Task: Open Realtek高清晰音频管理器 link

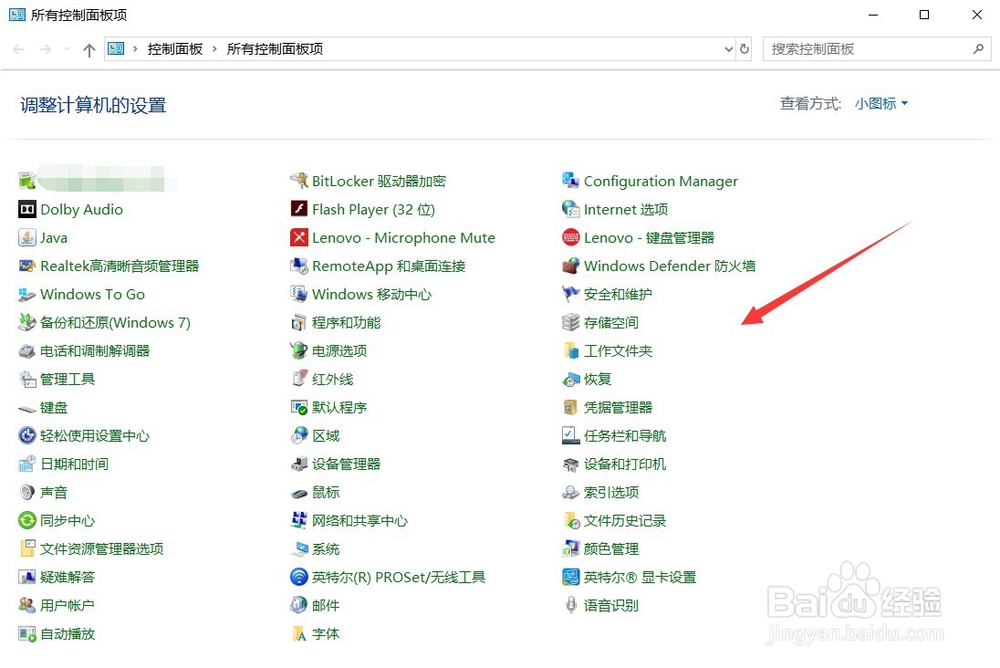Action: [119, 265]
